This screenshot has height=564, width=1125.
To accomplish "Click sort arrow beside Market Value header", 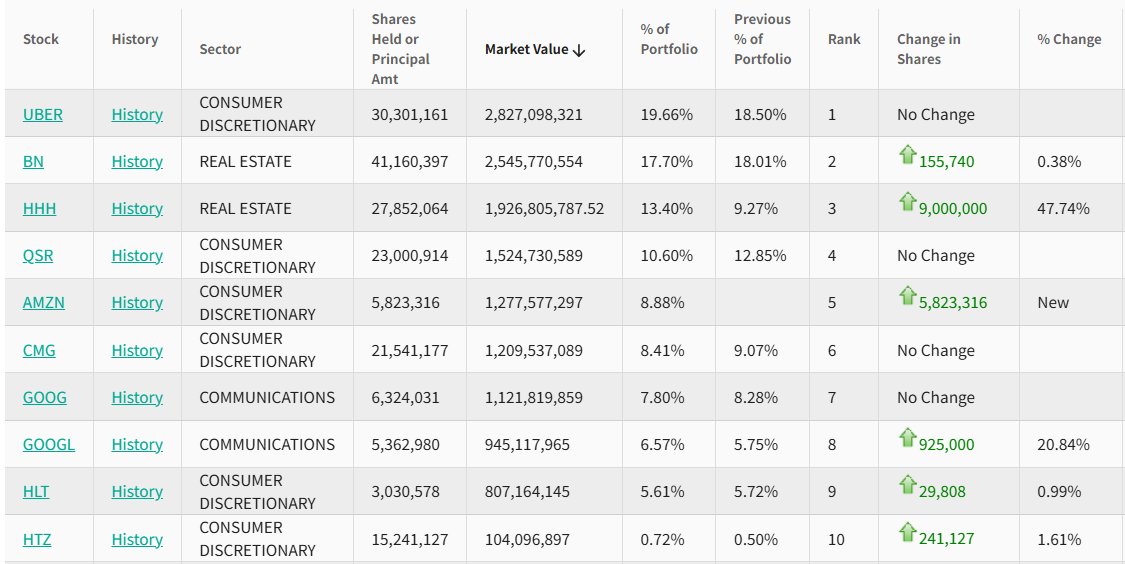I will tap(579, 50).
